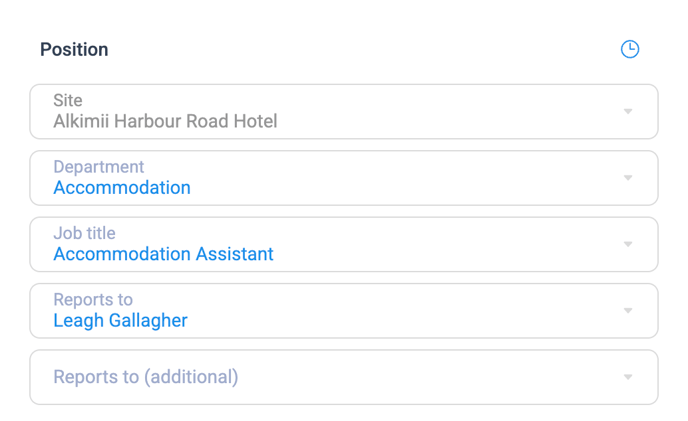Click blank space inside the Site box

tap(450, 111)
